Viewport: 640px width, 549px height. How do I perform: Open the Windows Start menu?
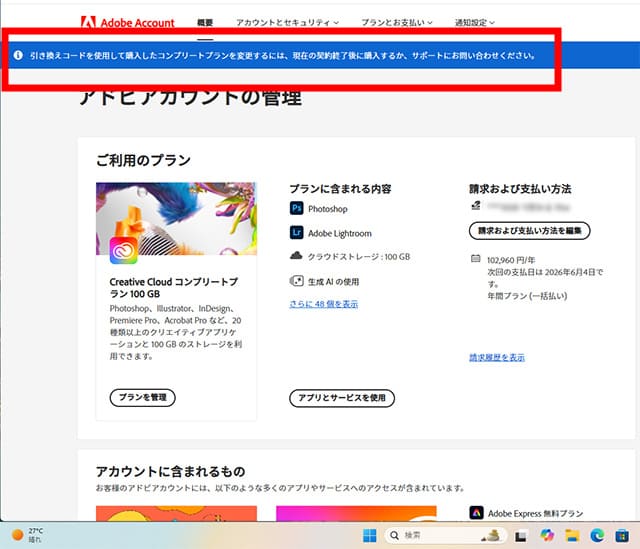pos(370,536)
